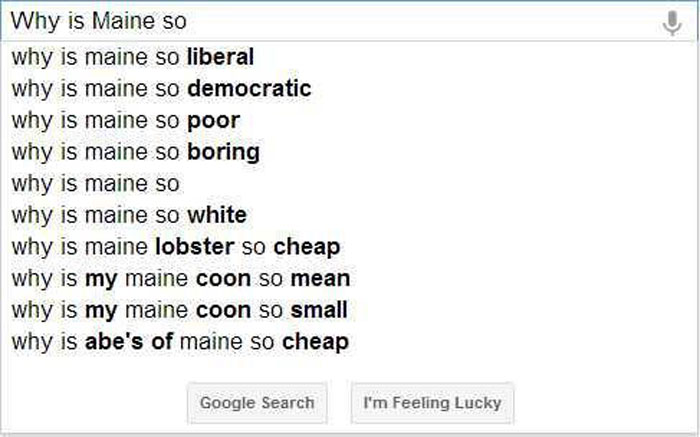Choose the plain 'why is maine so' suggestion
700x437 pixels.
pyautogui.click(x=349, y=184)
